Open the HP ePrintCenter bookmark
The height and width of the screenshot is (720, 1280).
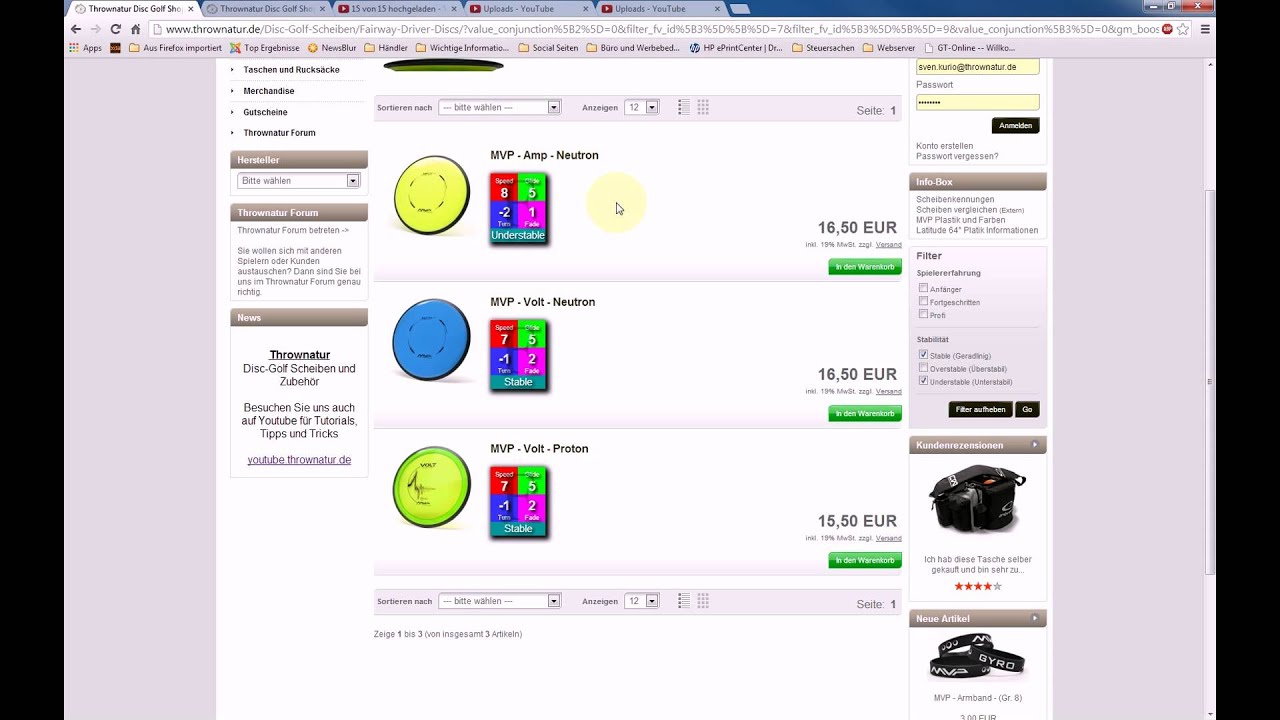tap(736, 47)
